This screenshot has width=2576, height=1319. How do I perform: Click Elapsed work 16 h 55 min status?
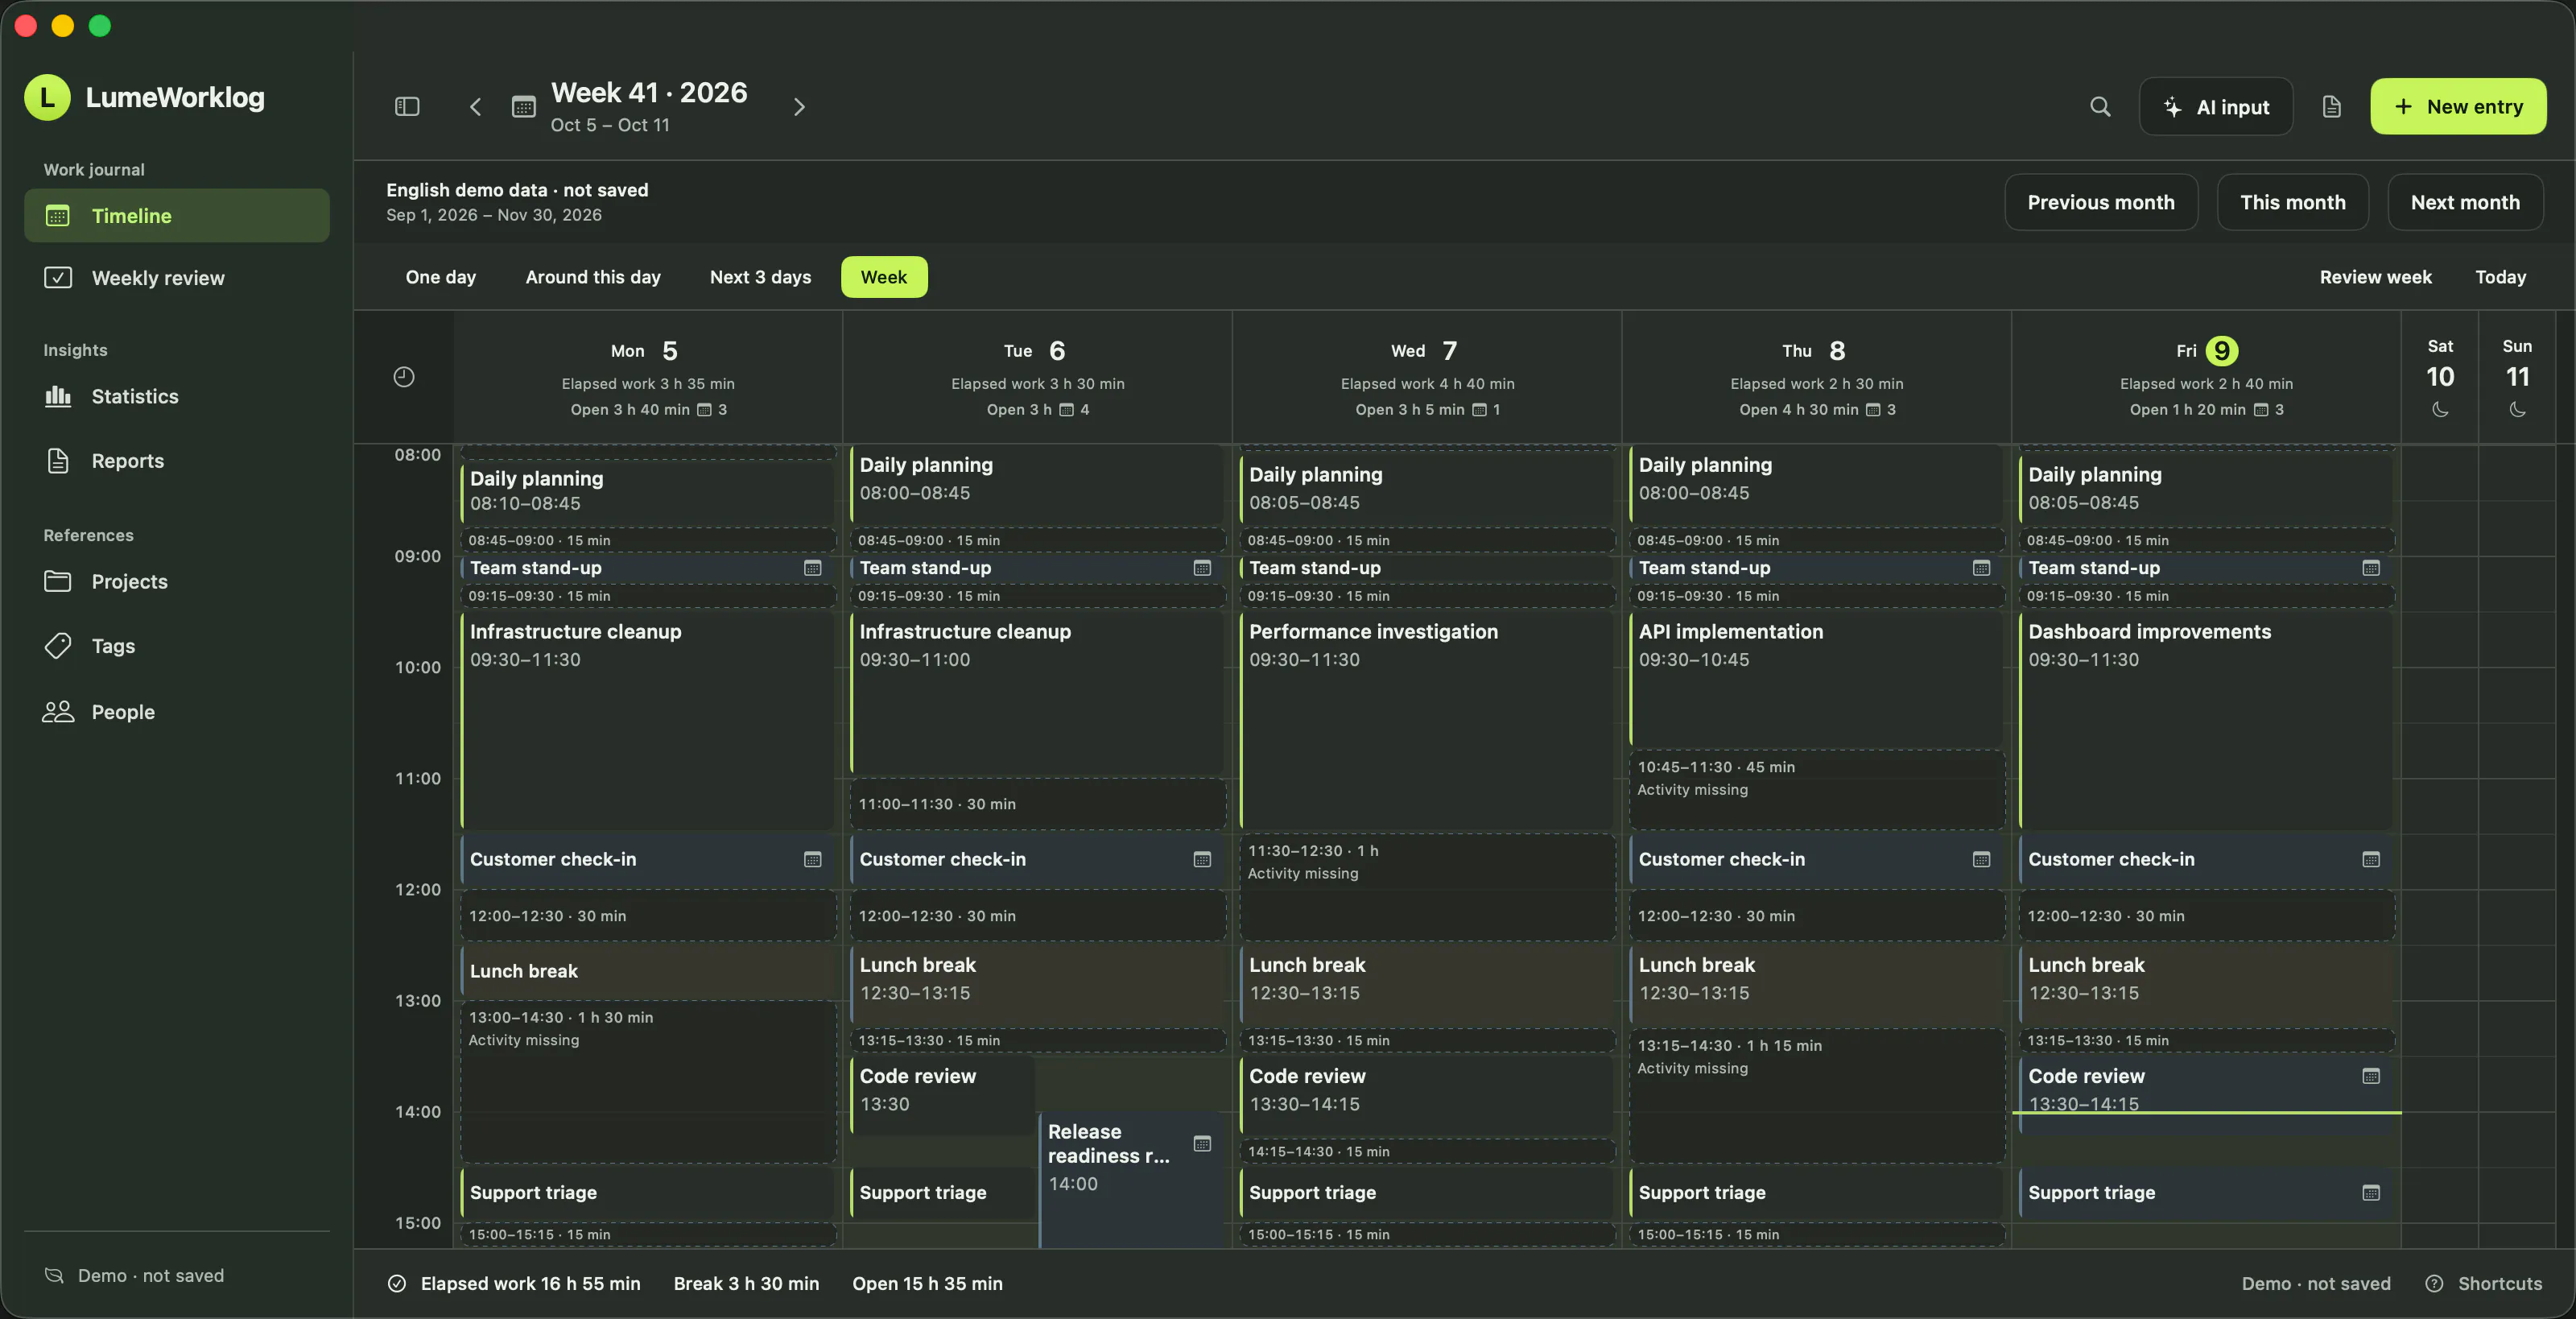coord(514,1283)
